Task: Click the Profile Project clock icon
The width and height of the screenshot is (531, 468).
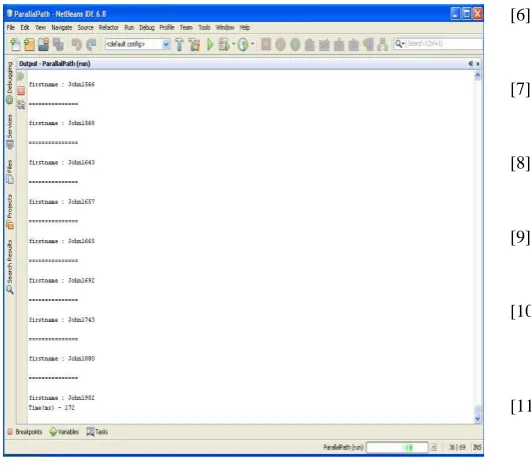Action: tap(243, 44)
